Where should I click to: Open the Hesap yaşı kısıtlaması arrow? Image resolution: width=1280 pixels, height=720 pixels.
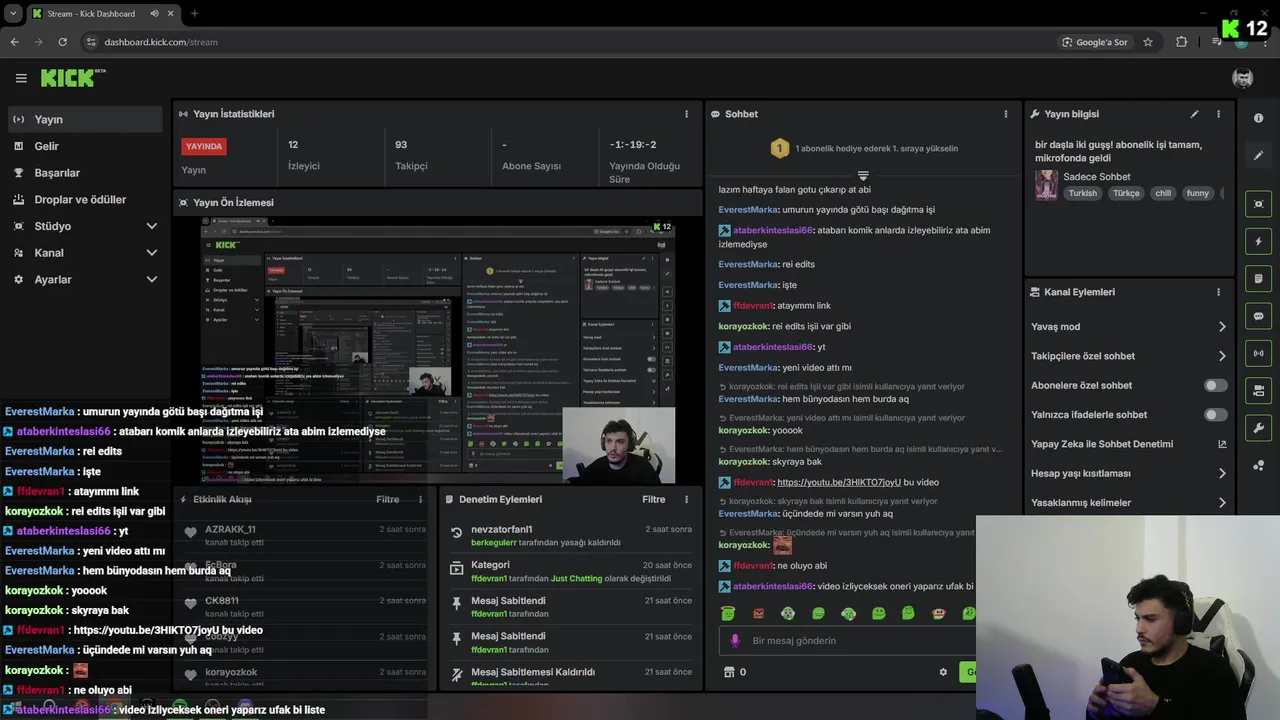point(1222,473)
